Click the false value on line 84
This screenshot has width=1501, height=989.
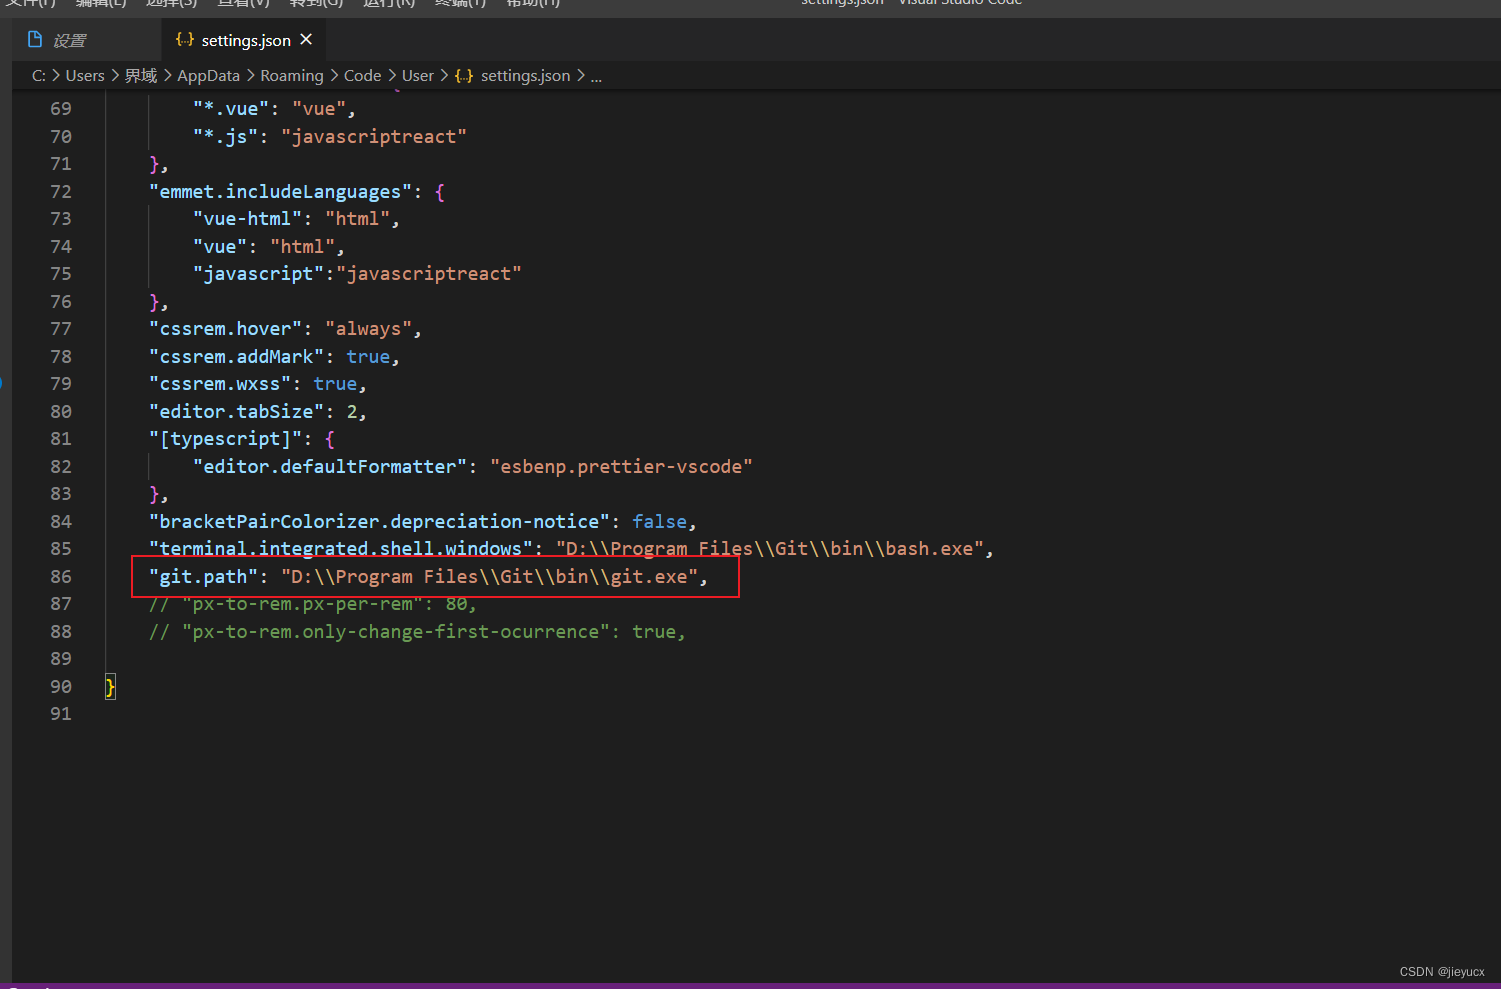pos(660,521)
